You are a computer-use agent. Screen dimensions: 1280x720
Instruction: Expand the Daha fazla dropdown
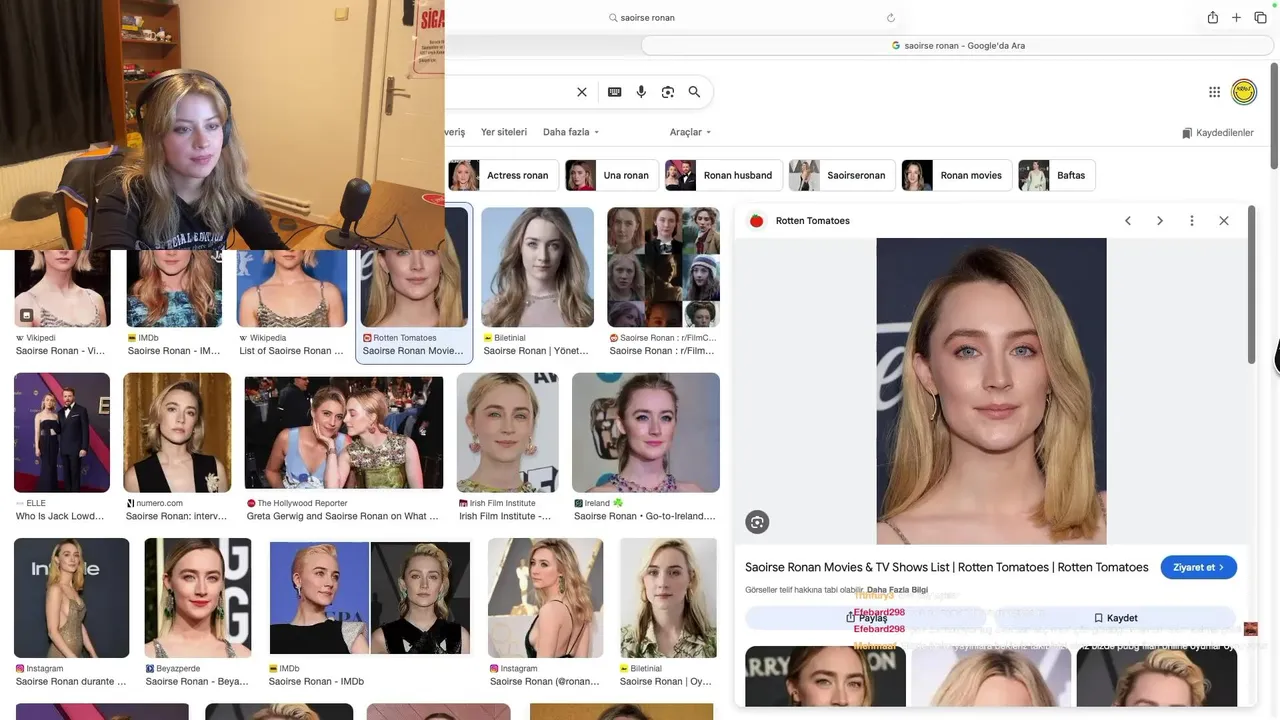571,132
